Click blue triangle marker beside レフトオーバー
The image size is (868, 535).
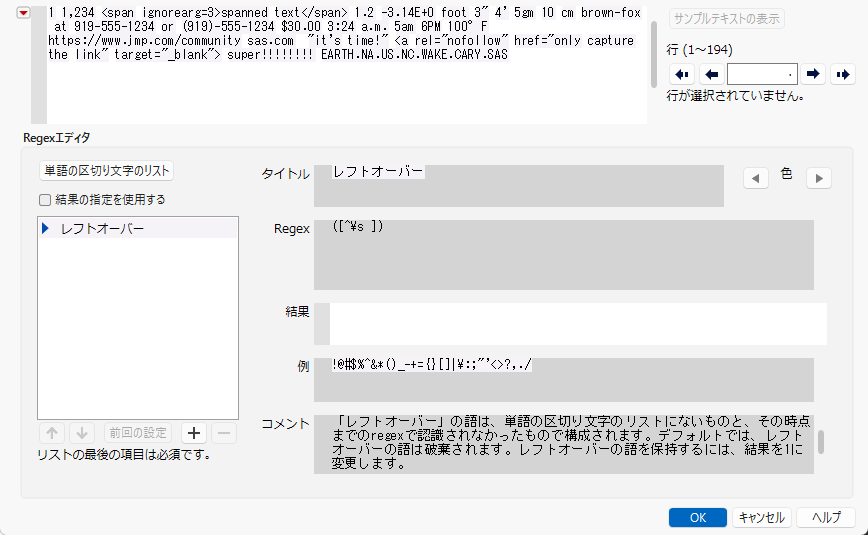click(45, 228)
